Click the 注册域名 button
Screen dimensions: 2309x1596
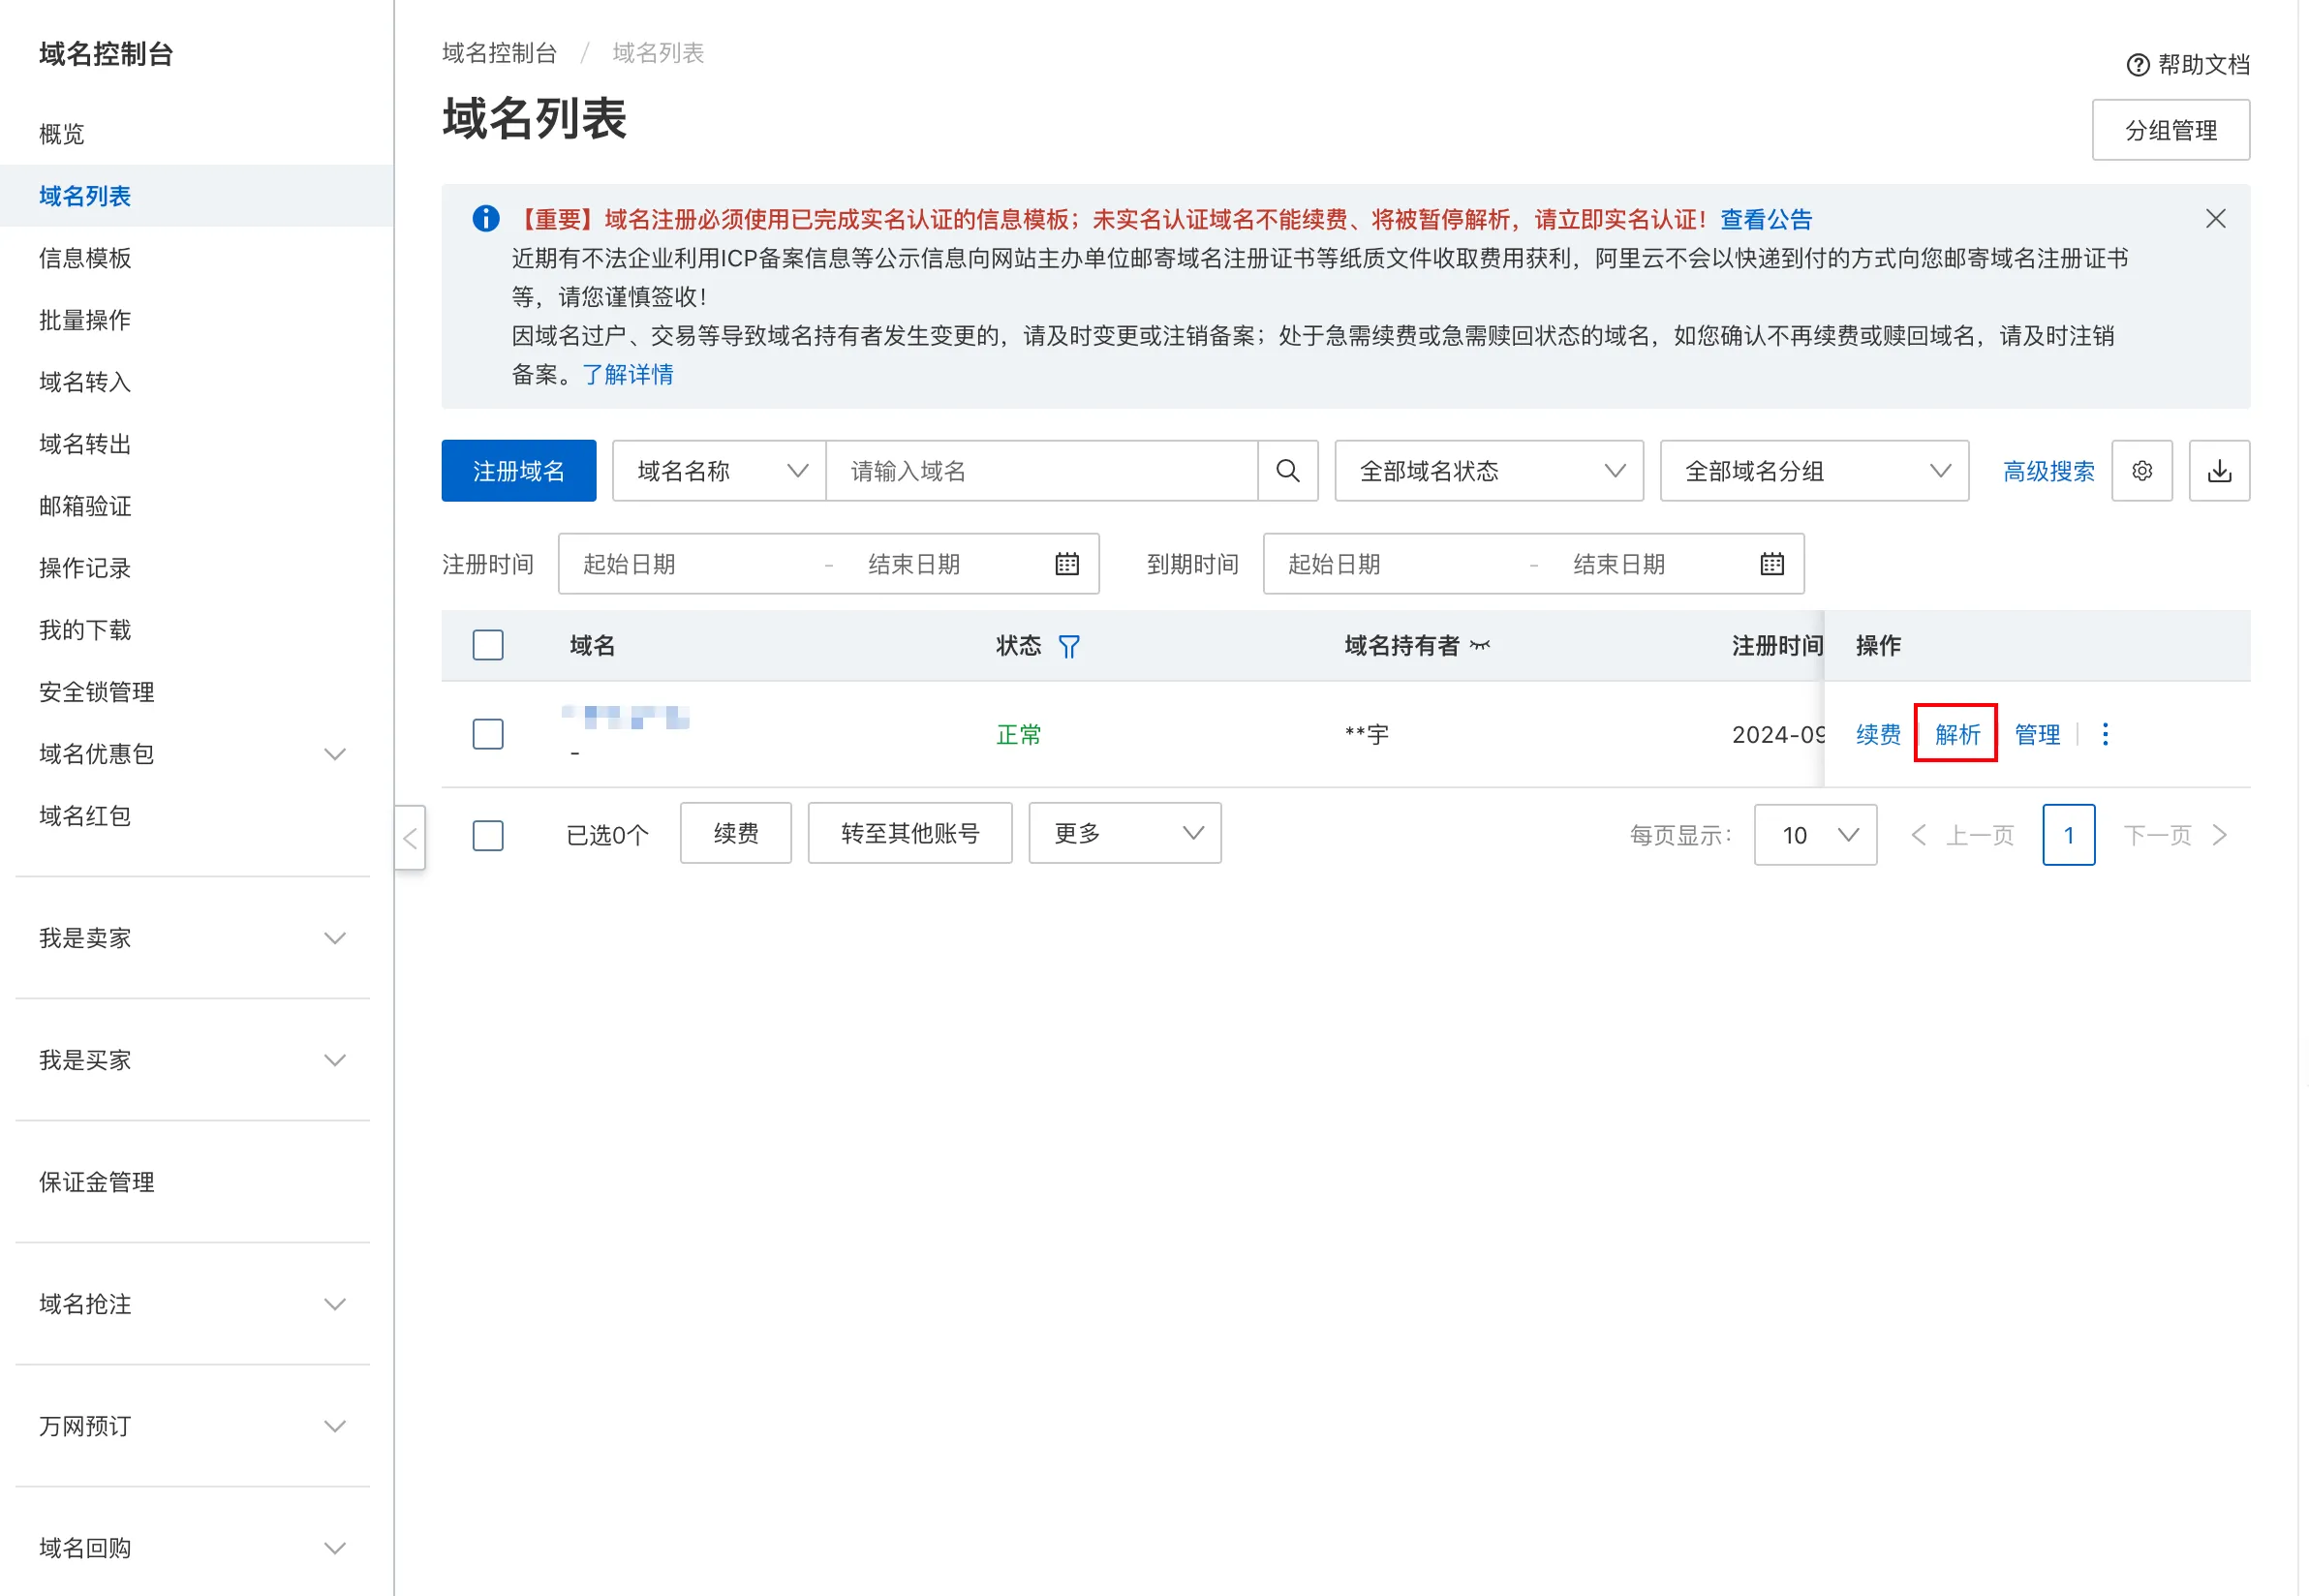[519, 471]
